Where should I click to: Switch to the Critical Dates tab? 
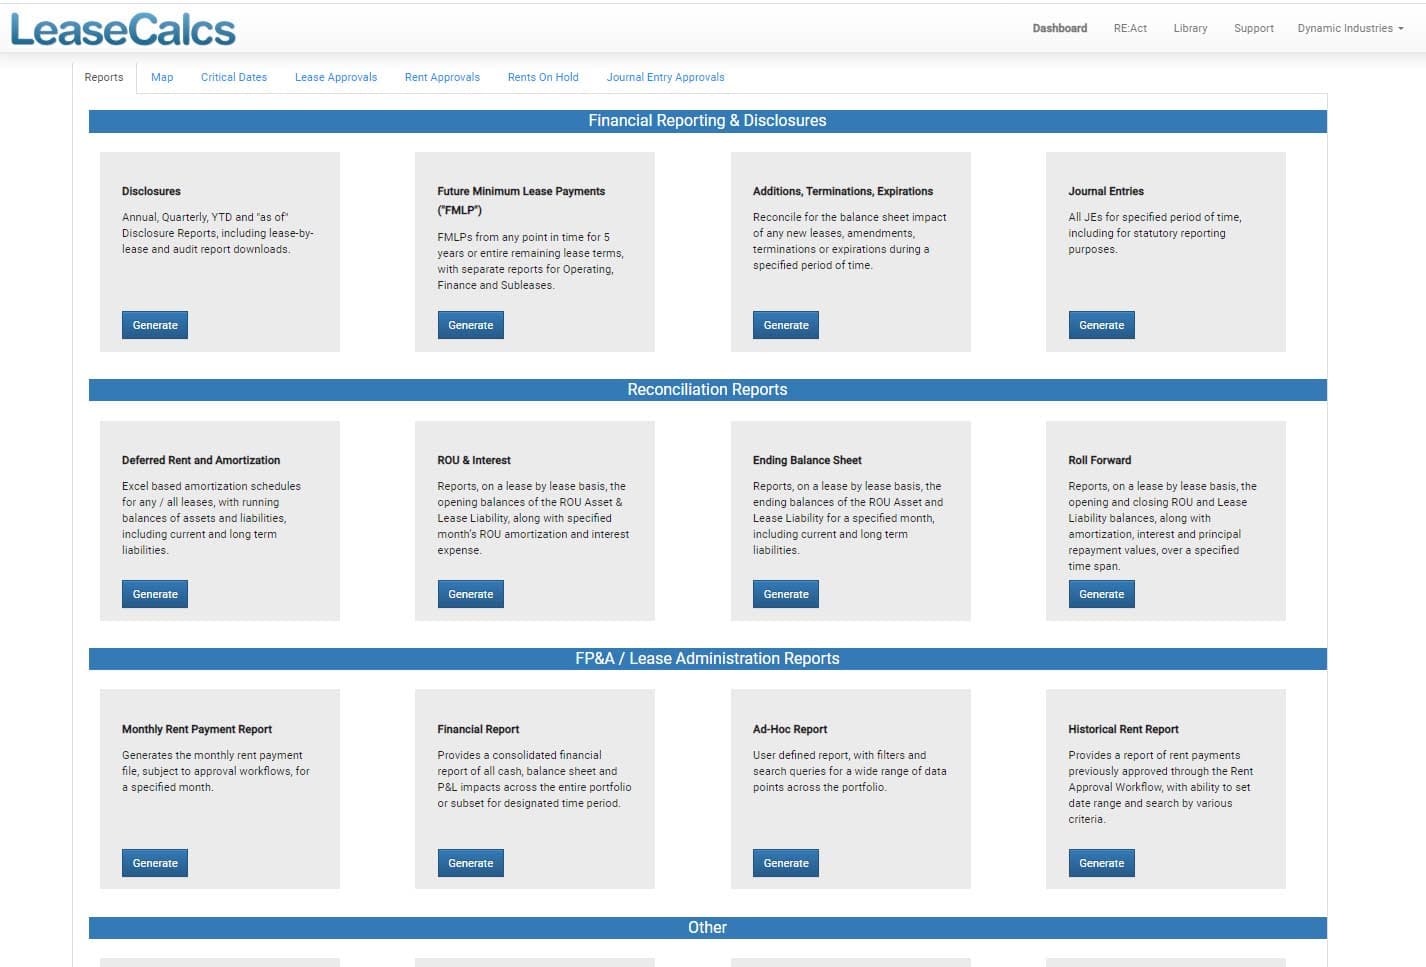(x=234, y=77)
